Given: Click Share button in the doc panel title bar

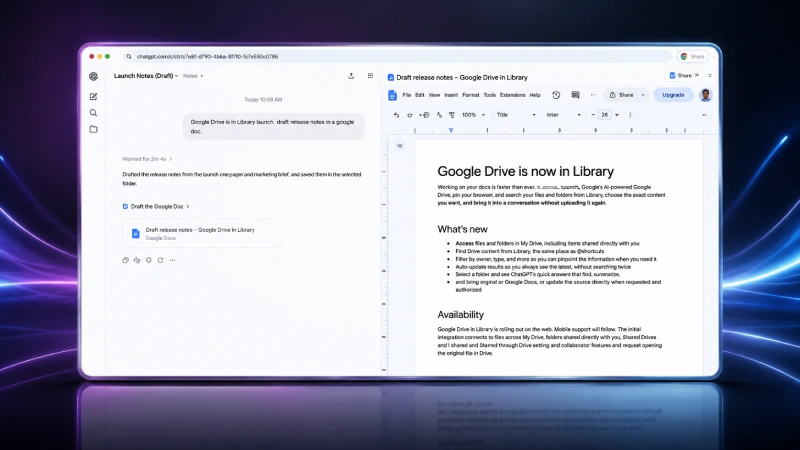Looking at the screenshot, I should pos(684,76).
